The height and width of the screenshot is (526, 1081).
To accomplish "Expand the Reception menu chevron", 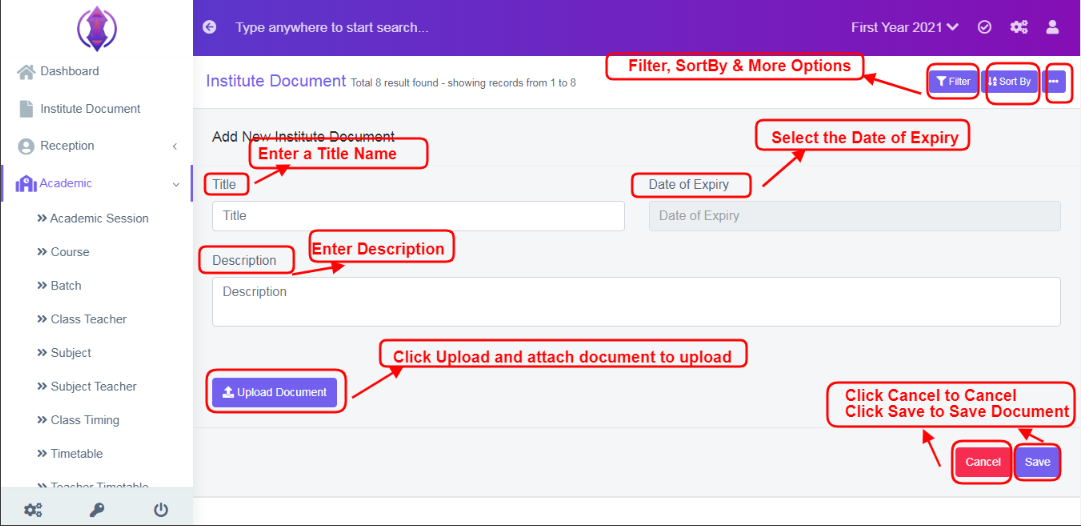I will [x=175, y=146].
